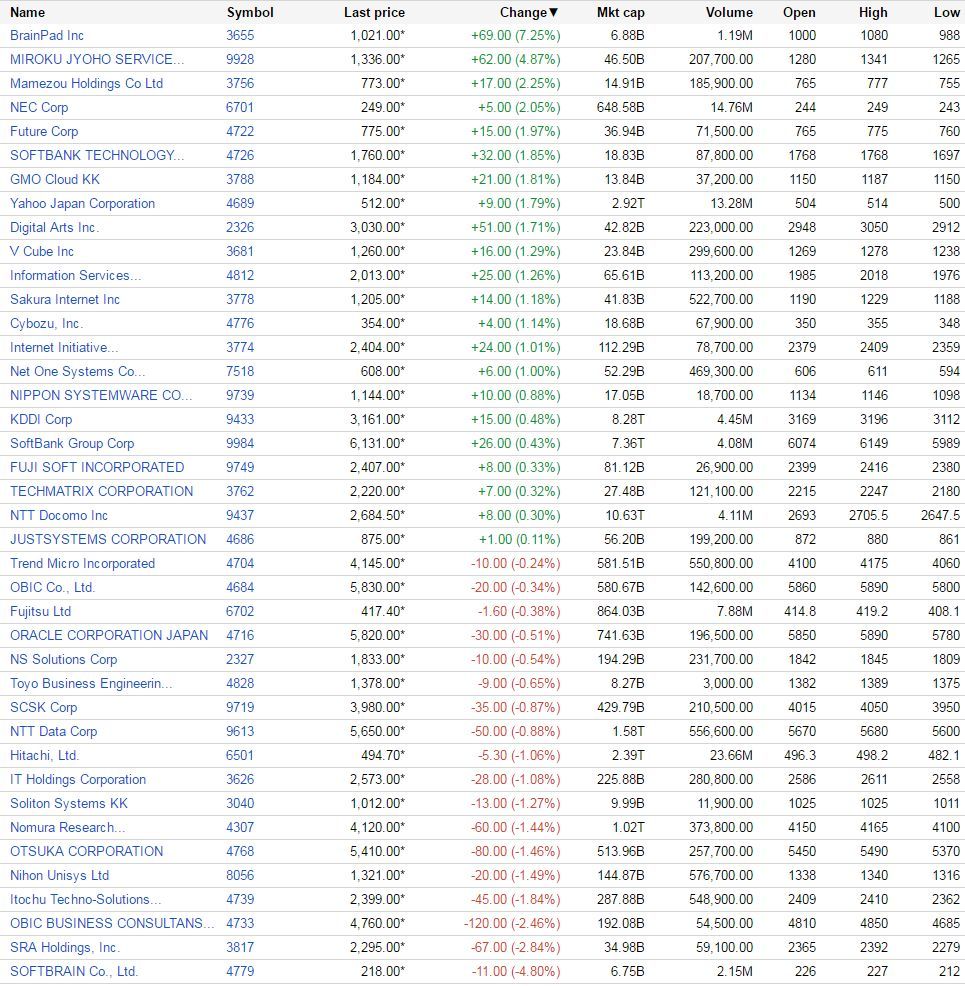Open the Future Corp link
The image size is (965, 986).
44,131
